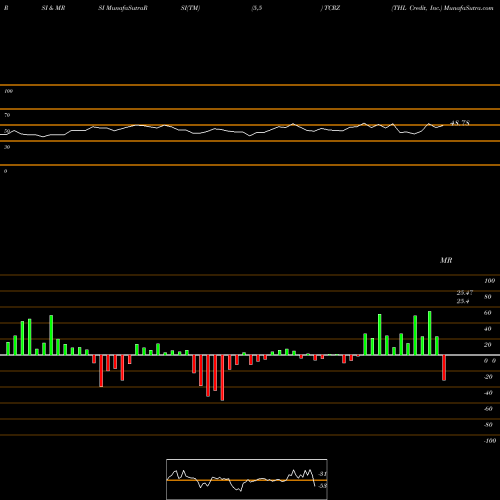Click the 'TCRZ' ticker symbol text

tap(332, 8)
